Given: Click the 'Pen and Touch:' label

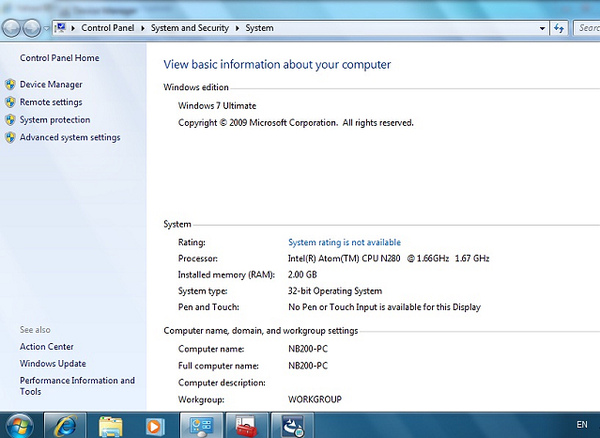Looking at the screenshot, I should [209, 307].
